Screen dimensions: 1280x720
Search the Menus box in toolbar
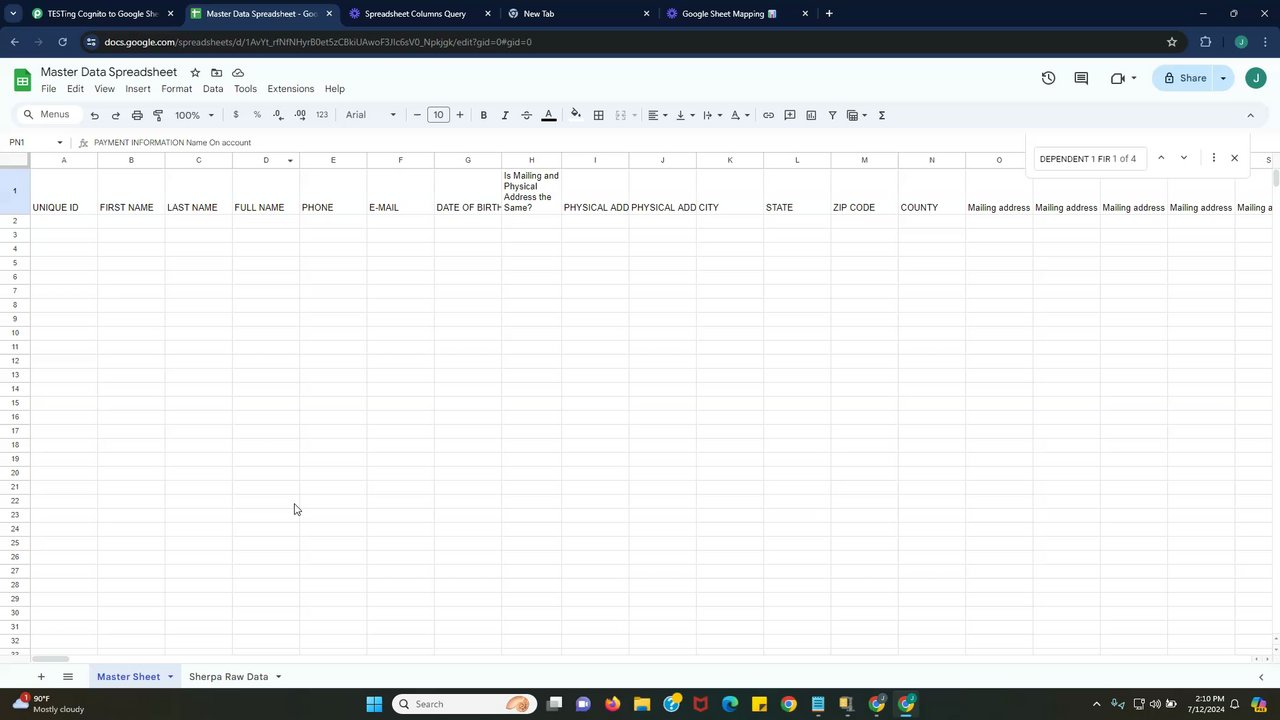48,115
